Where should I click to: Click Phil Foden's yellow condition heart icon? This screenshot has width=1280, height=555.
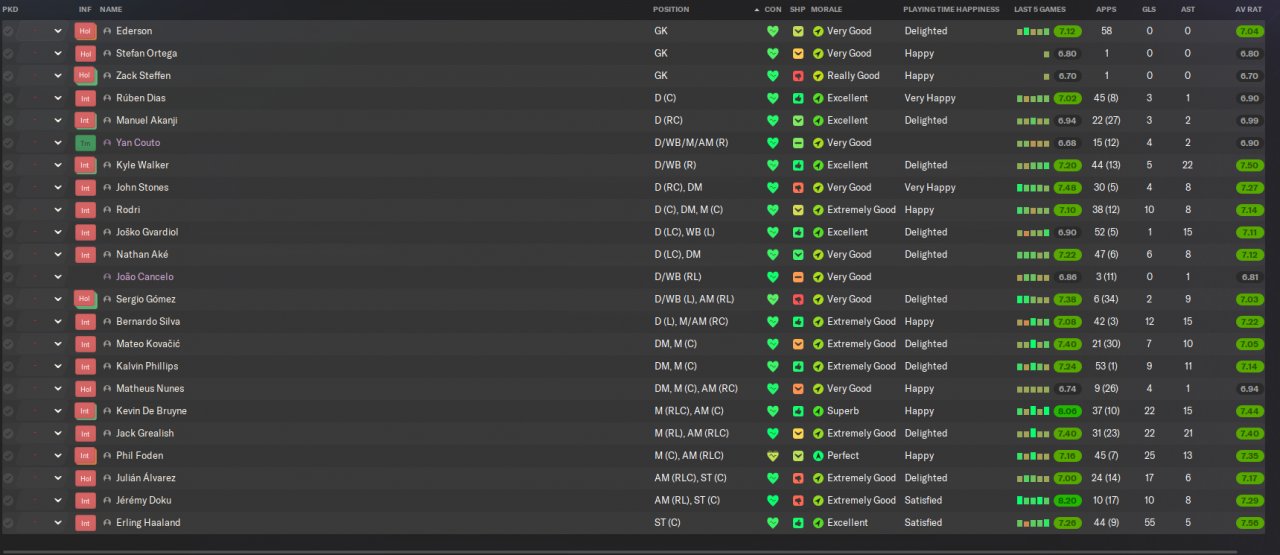772,456
